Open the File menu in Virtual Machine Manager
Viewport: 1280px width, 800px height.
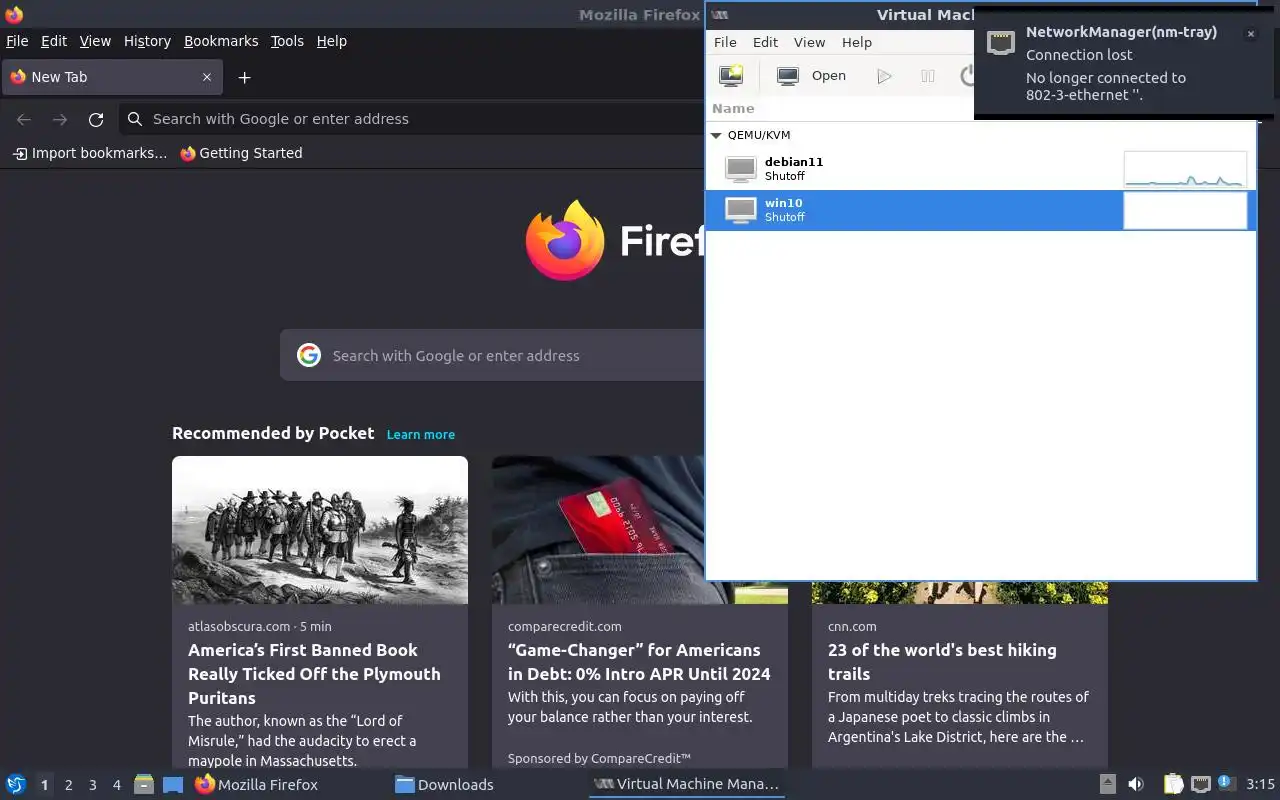725,42
